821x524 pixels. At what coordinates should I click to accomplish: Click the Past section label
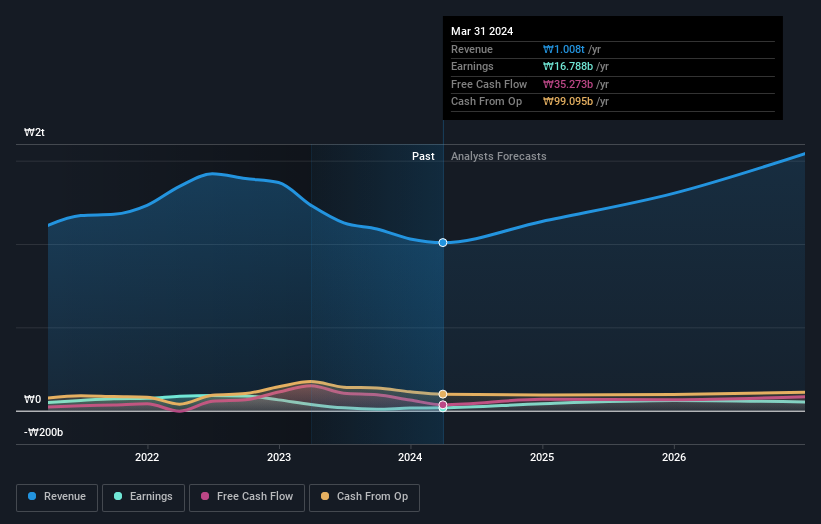point(423,156)
